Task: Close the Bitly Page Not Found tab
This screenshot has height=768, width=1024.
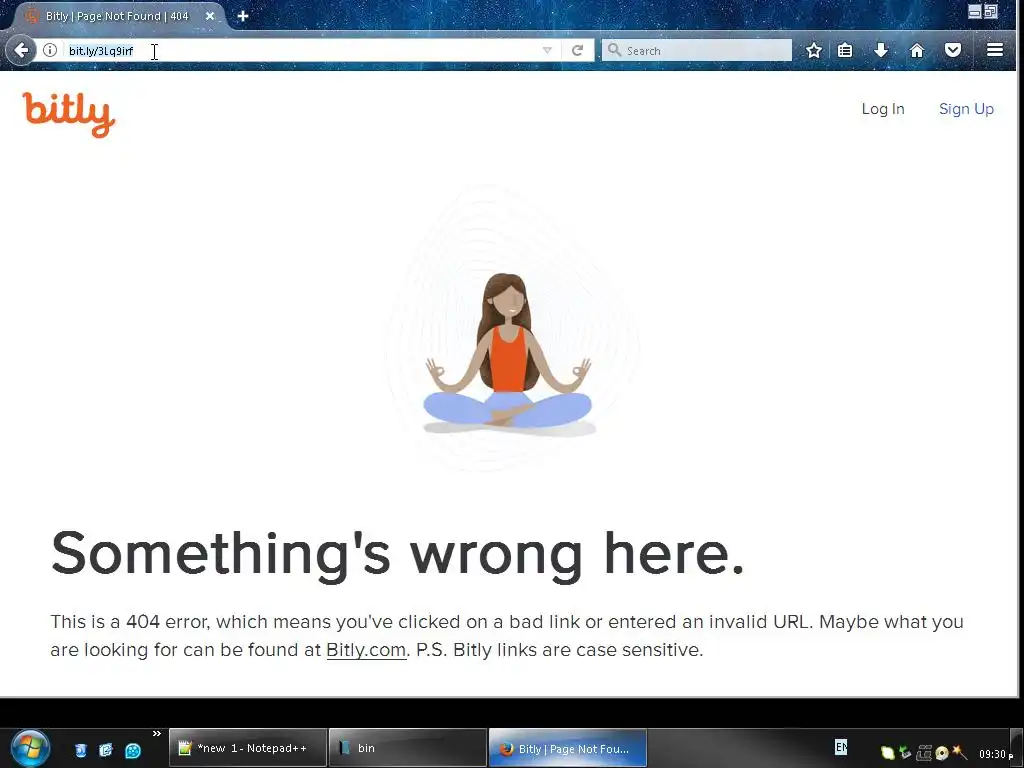Action: click(210, 16)
